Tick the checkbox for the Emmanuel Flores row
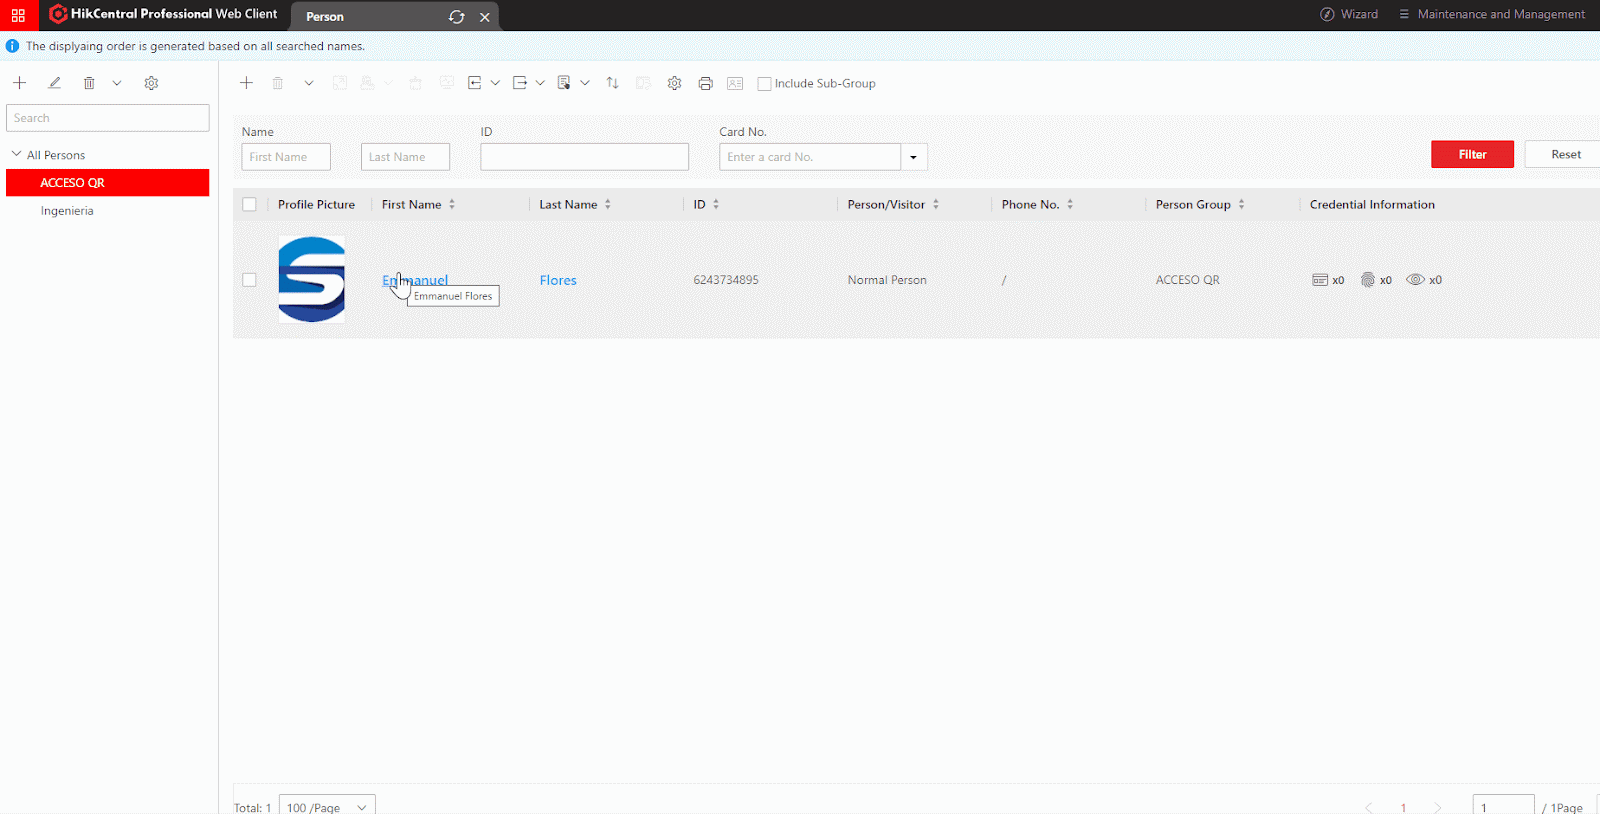1600x814 pixels. [x=249, y=280]
